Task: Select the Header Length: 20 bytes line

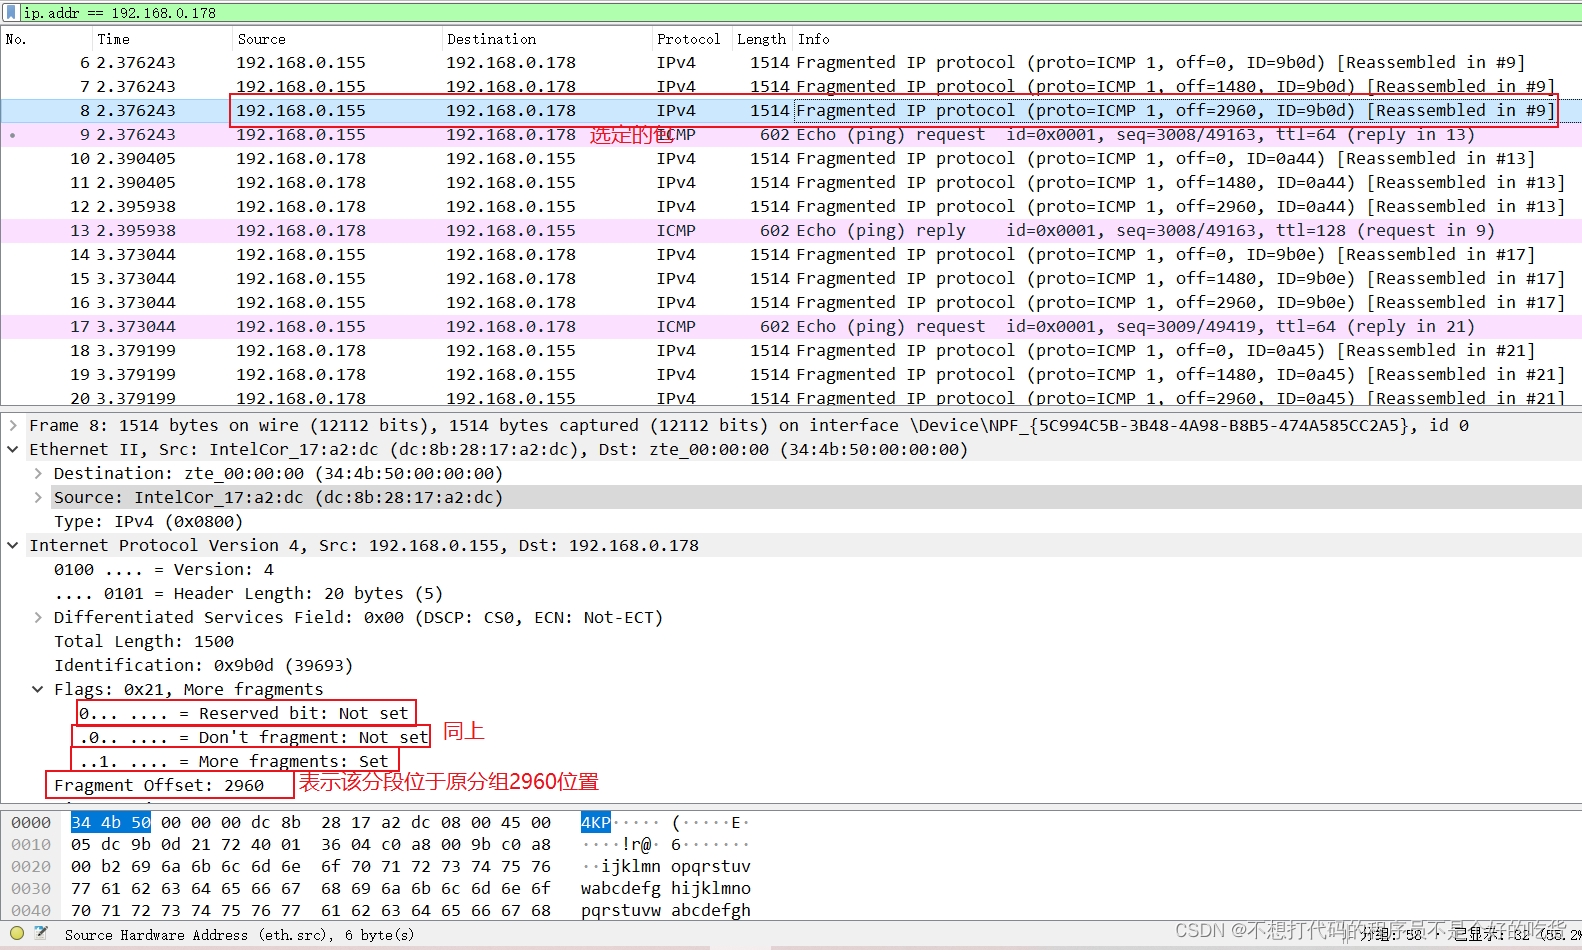Action: [x=248, y=593]
